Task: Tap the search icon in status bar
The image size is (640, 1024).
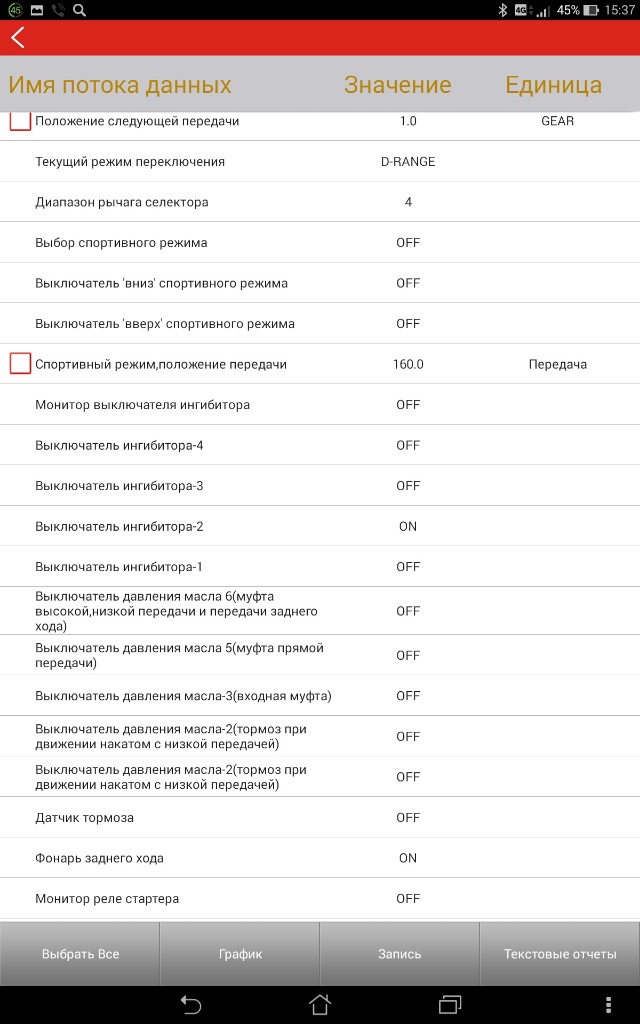Action: pyautogui.click(x=80, y=10)
